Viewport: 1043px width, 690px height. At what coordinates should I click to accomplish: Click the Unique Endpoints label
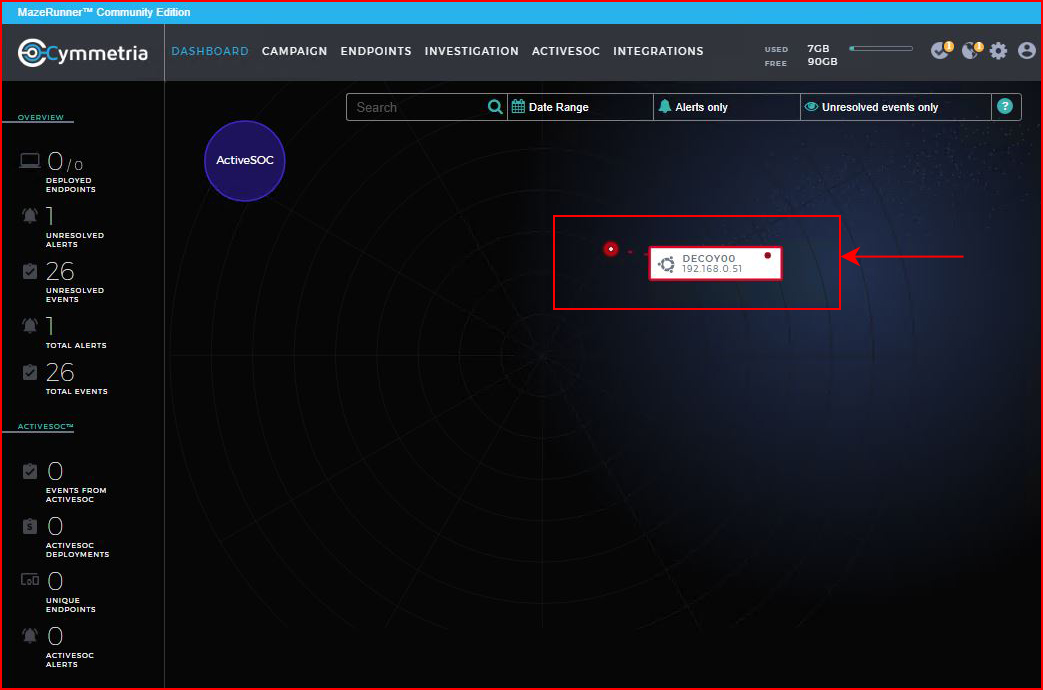click(x=71, y=605)
